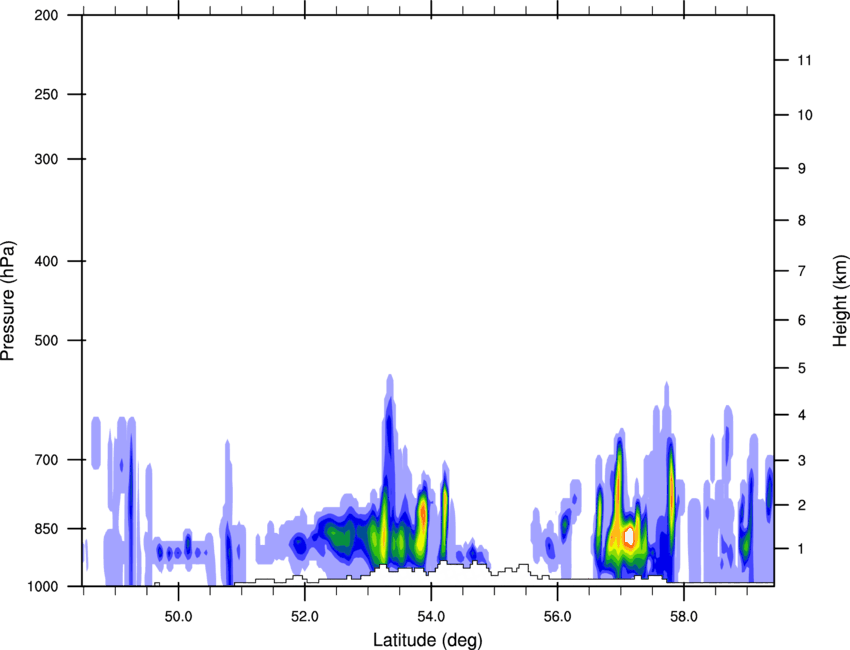The height and width of the screenshot is (650, 850).
Task: Click pressure tick label 700
Action: click(x=46, y=460)
